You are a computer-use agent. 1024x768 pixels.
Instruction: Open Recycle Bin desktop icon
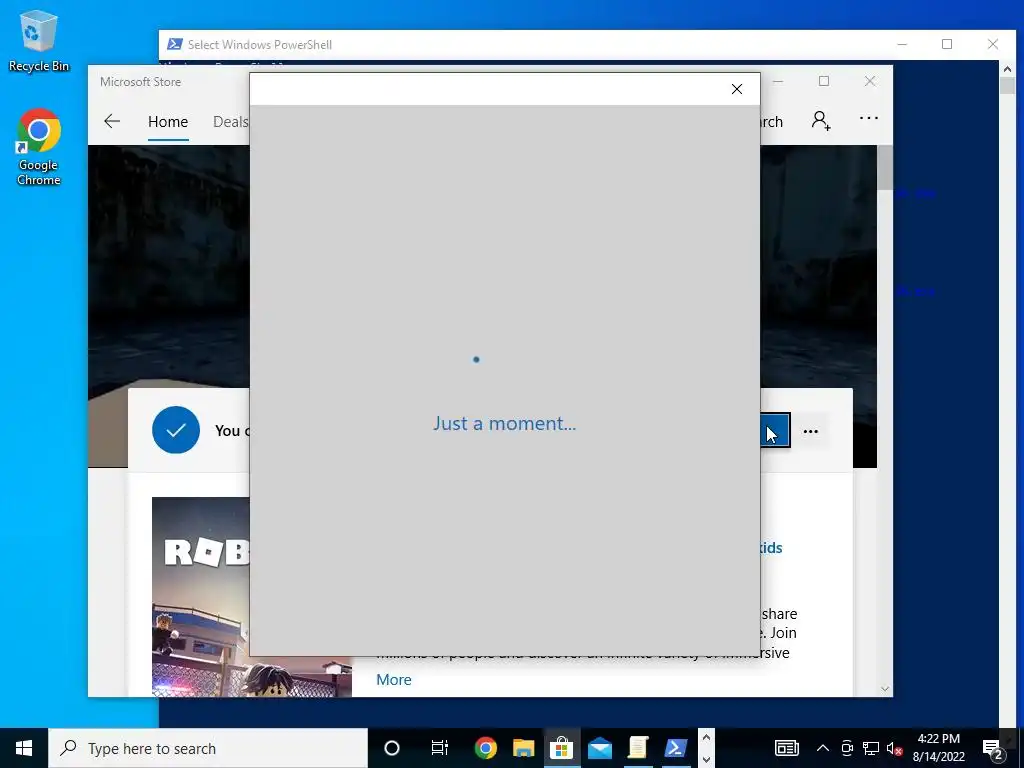point(39,40)
